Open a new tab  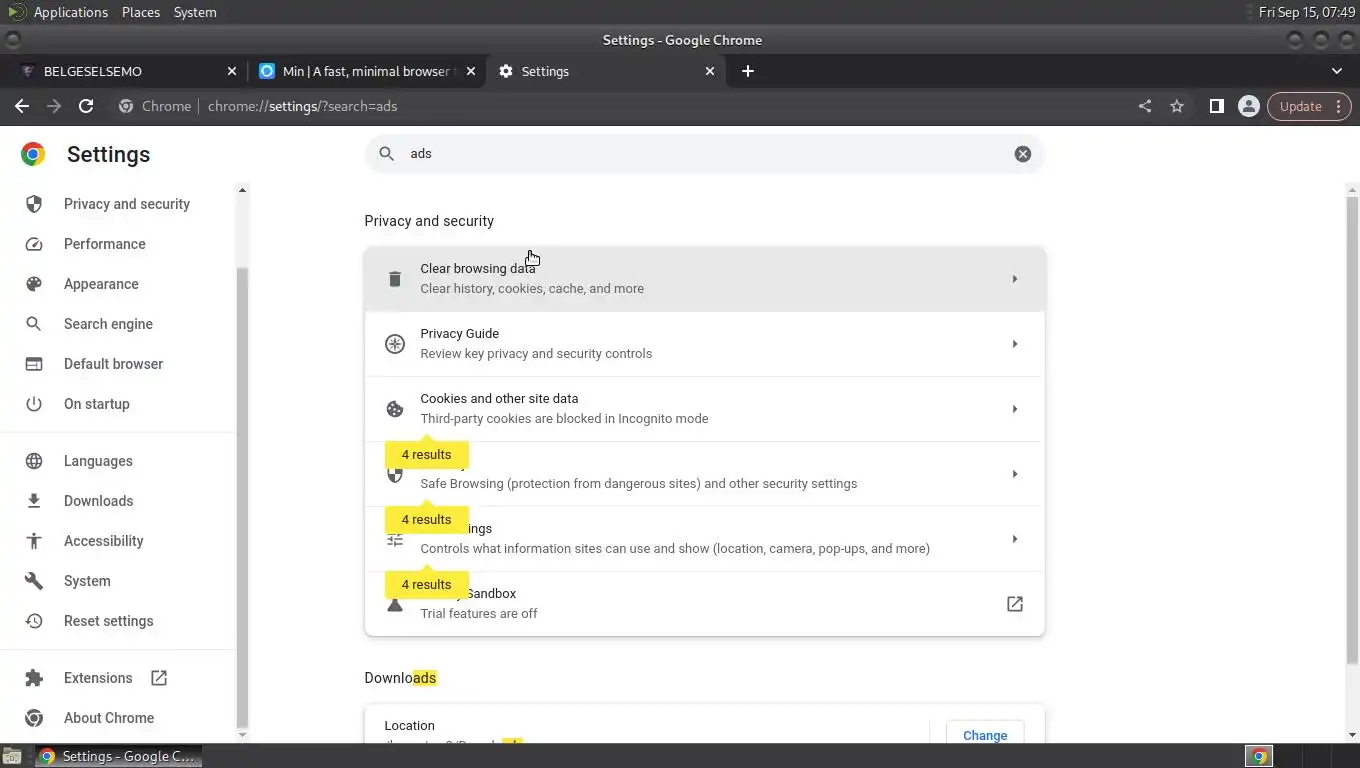pyautogui.click(x=748, y=71)
